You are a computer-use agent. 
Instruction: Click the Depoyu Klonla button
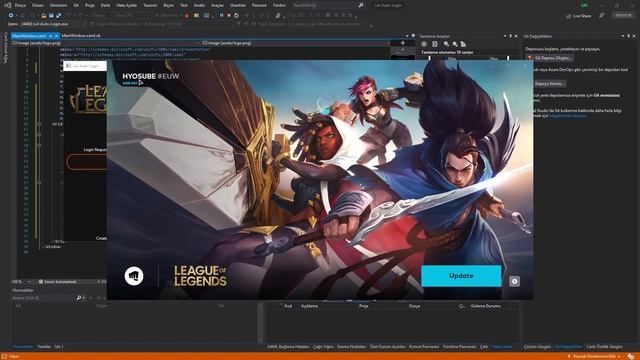[549, 84]
